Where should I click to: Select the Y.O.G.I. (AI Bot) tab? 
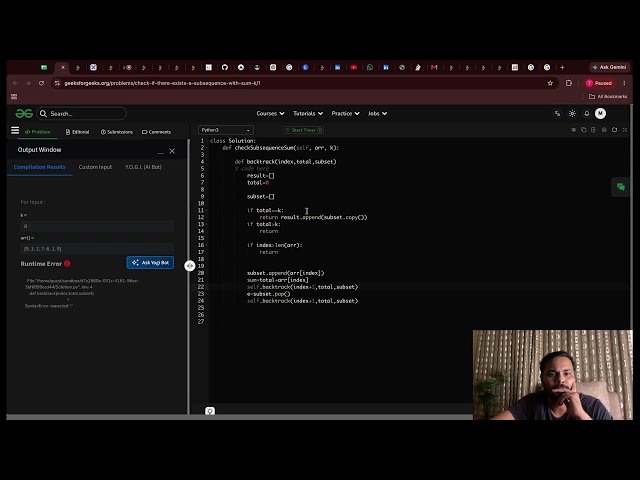143,167
